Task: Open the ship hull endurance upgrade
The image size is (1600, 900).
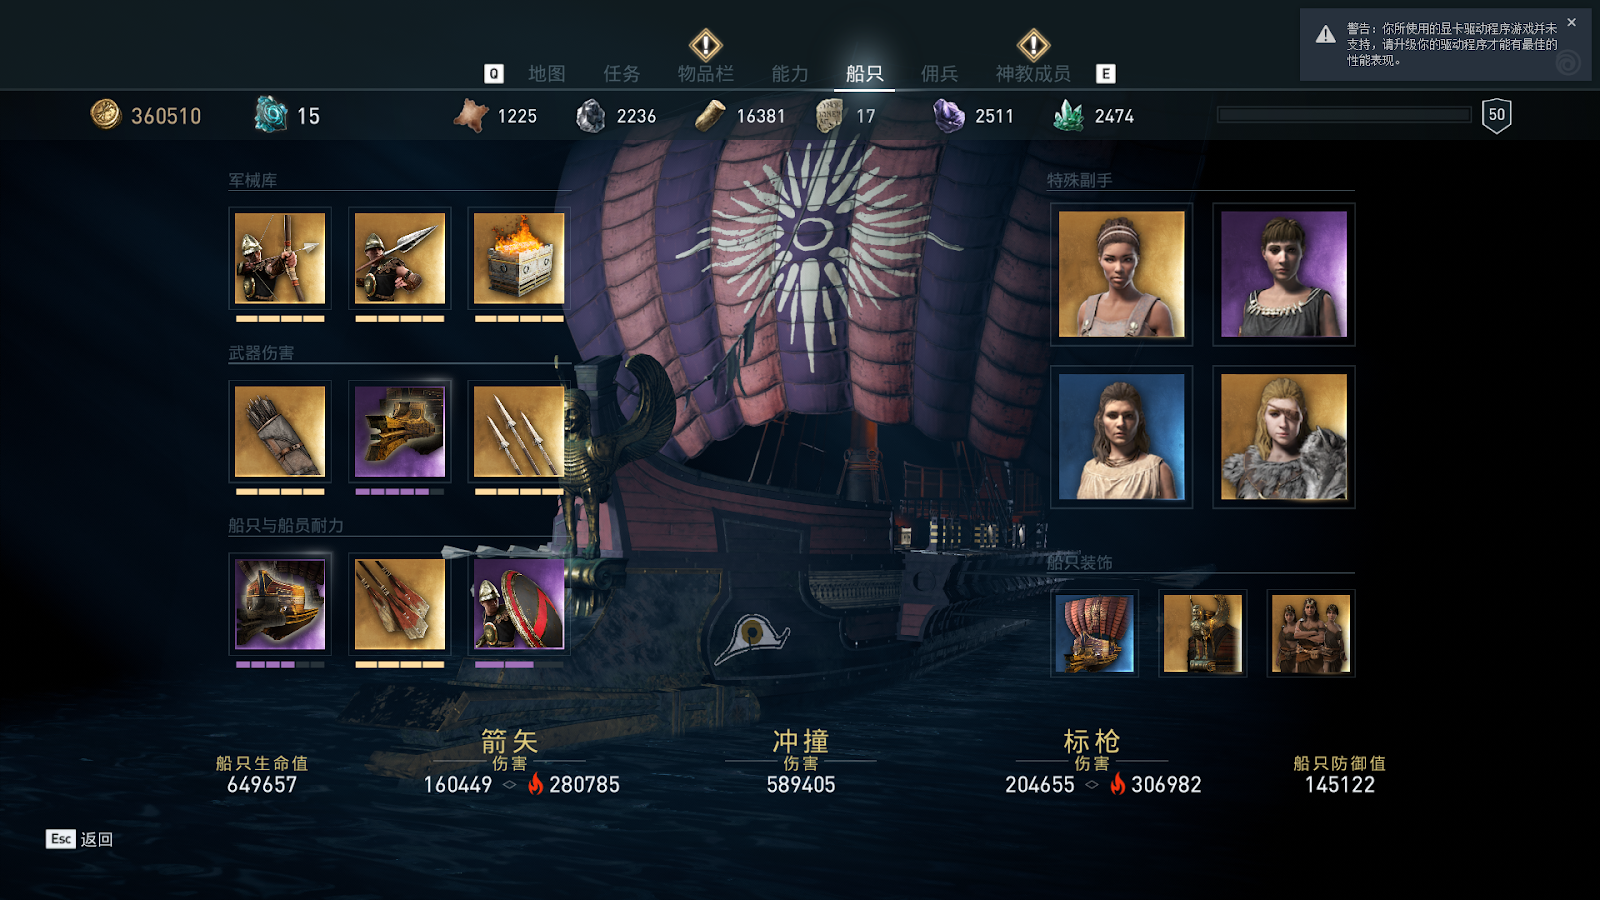Action: [x=280, y=604]
